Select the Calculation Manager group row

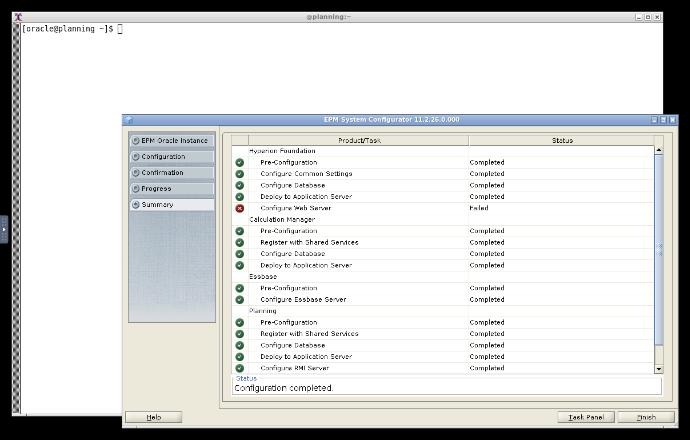point(443,220)
